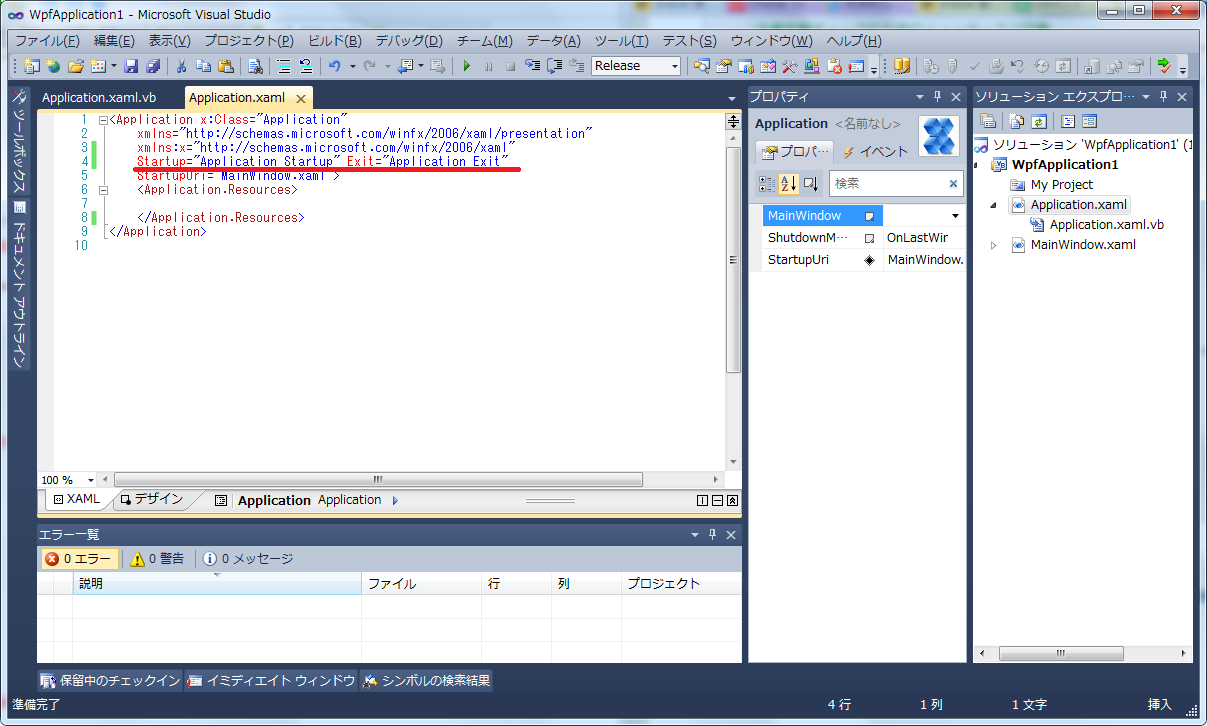Click the Open File folder icon

coord(76,66)
